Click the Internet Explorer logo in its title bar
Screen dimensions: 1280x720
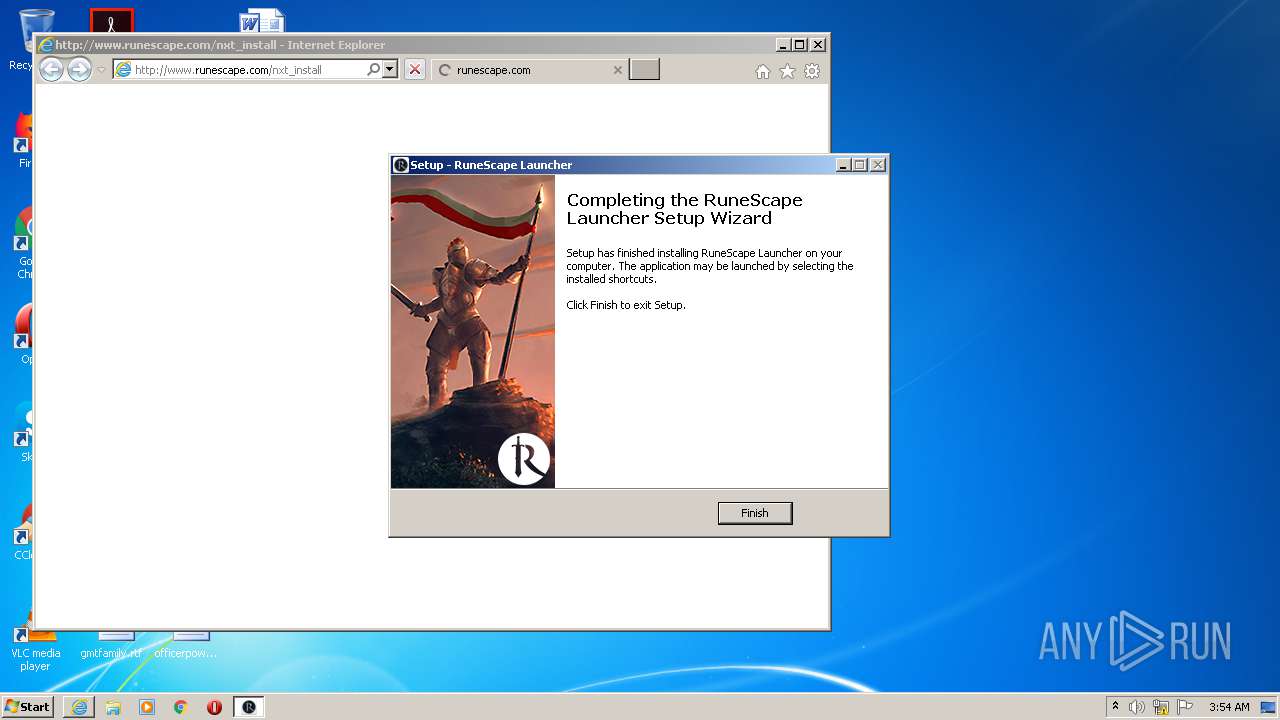[45, 45]
